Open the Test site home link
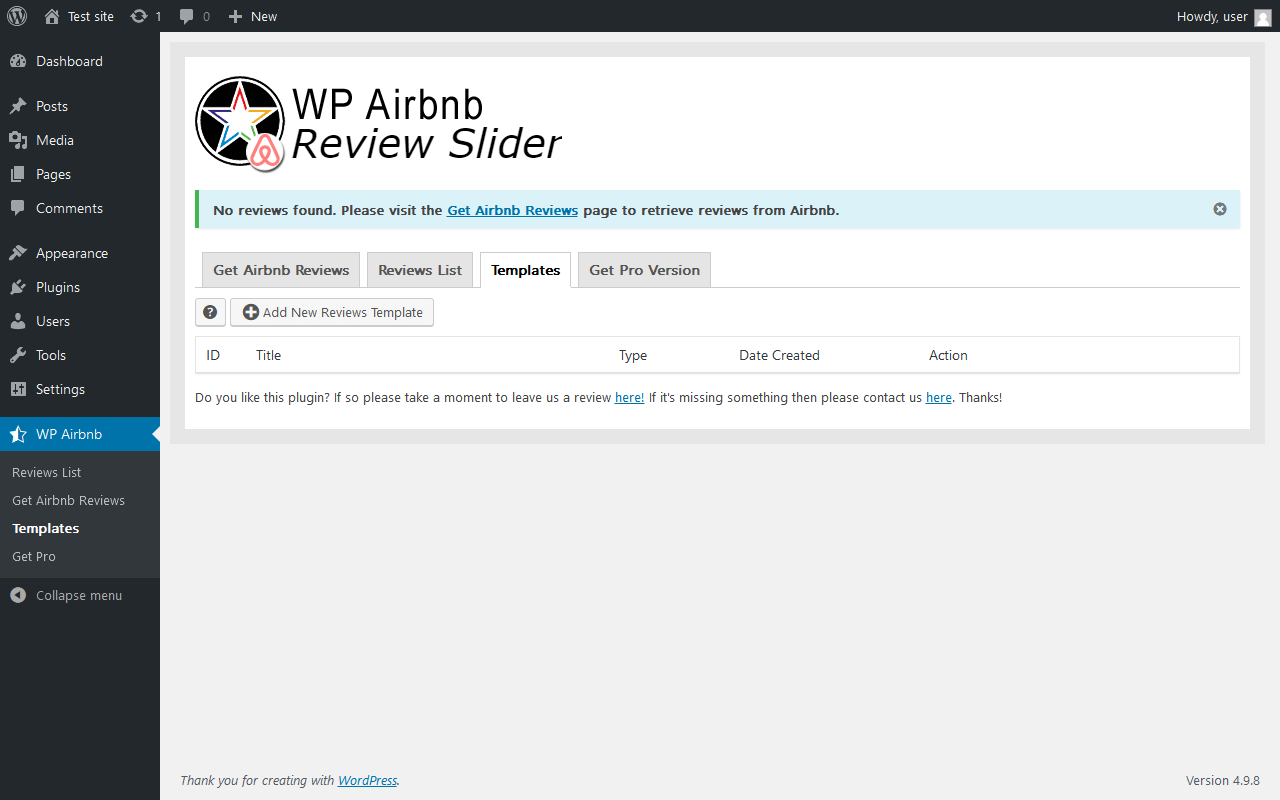The image size is (1280, 800). 79,16
